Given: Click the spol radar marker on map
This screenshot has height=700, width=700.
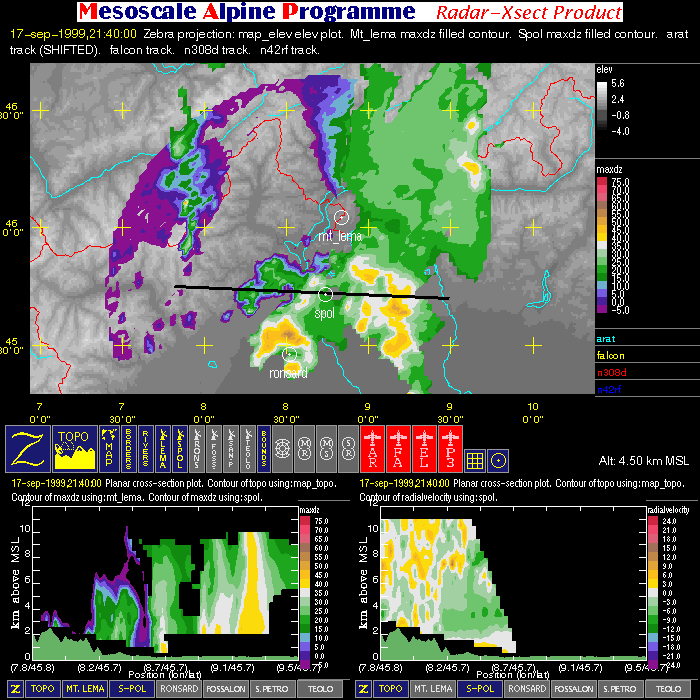Looking at the screenshot, I should 325,295.
